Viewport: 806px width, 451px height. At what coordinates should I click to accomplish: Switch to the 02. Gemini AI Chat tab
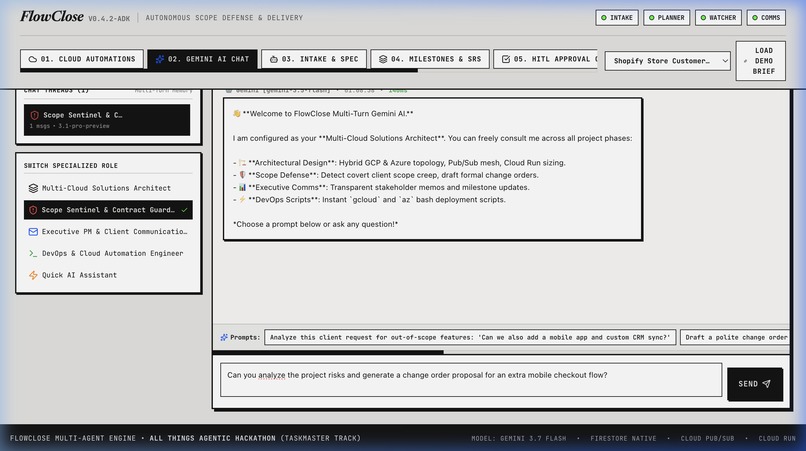coord(203,59)
